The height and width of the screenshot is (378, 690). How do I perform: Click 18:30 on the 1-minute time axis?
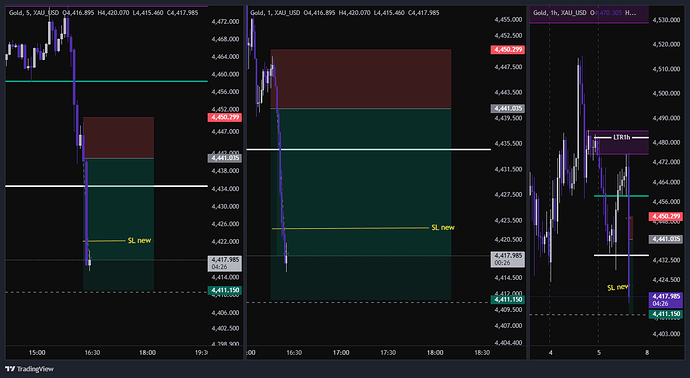coord(482,352)
